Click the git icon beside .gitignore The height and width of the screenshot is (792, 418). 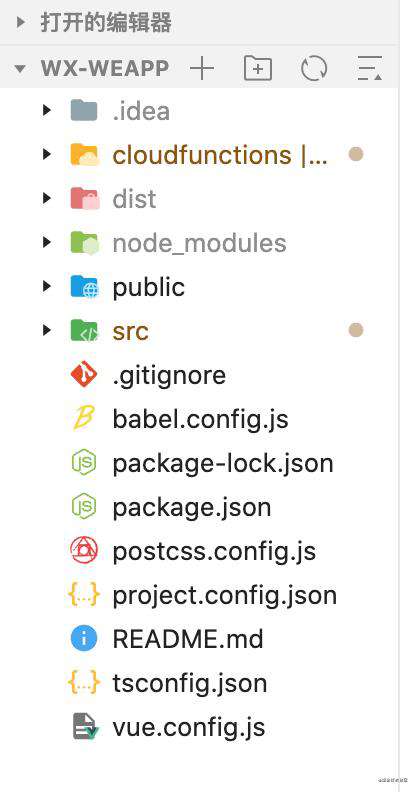coord(84,375)
